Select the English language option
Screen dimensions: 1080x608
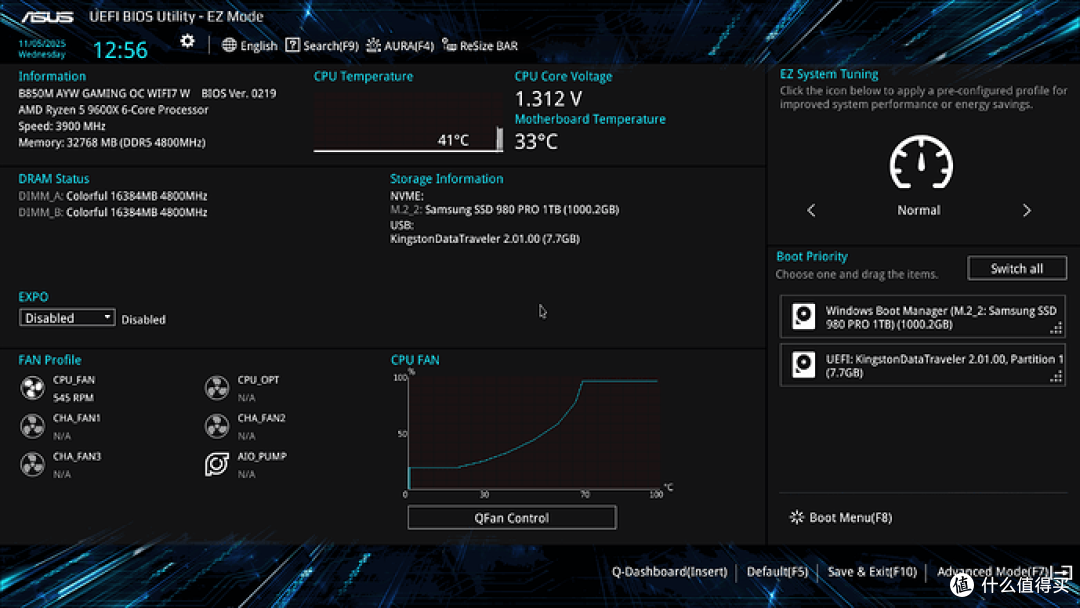coord(258,45)
